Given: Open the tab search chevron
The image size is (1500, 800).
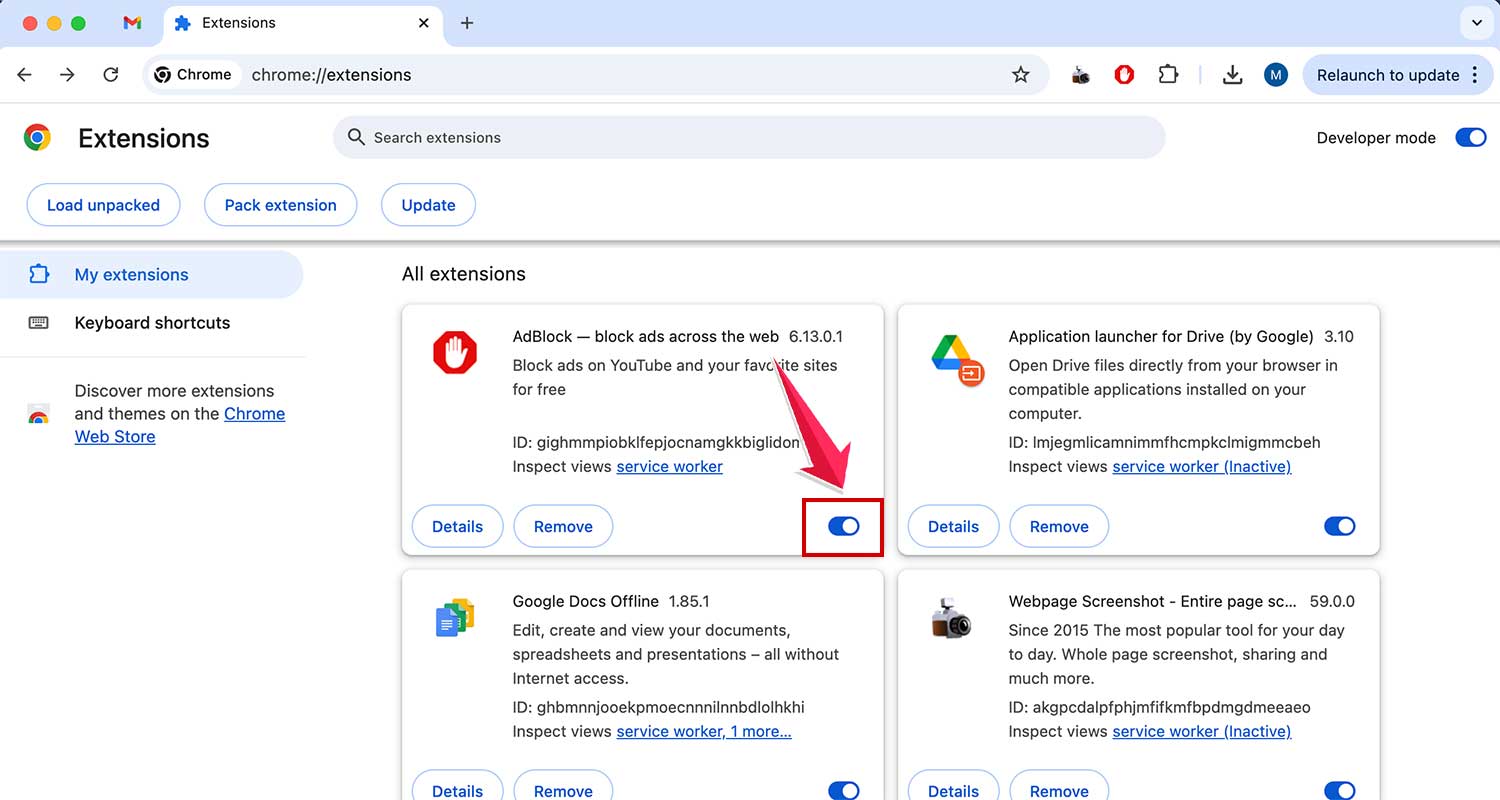Looking at the screenshot, I should click(x=1477, y=22).
